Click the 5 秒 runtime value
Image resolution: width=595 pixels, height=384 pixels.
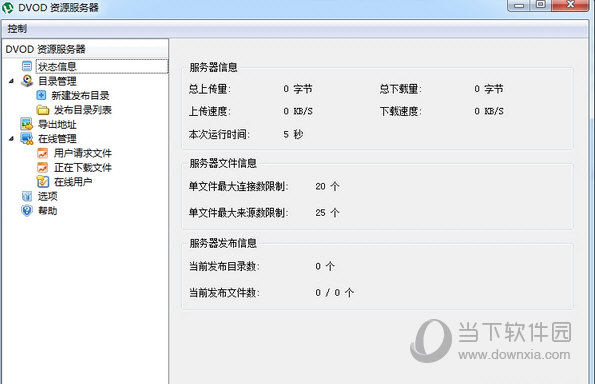click(293, 134)
